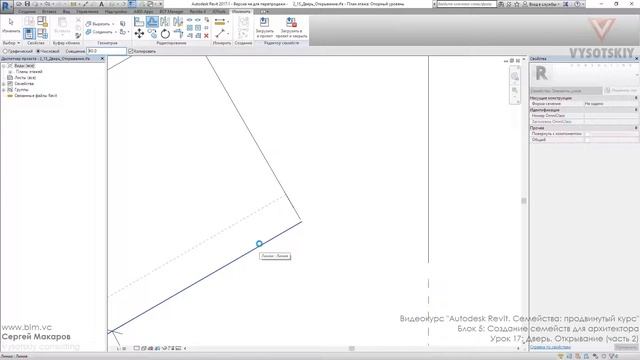Select Sheets (all) in Project Browser
640x360 pixels.
(x=25, y=78)
